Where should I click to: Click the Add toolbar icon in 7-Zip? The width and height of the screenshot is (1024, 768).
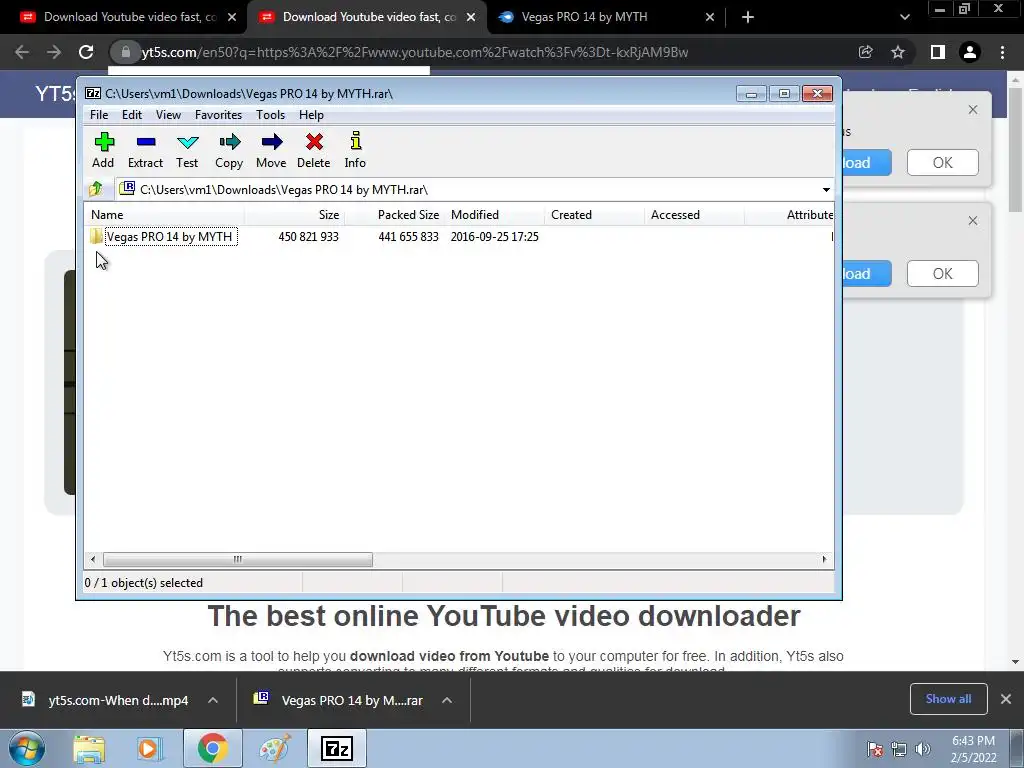(103, 150)
